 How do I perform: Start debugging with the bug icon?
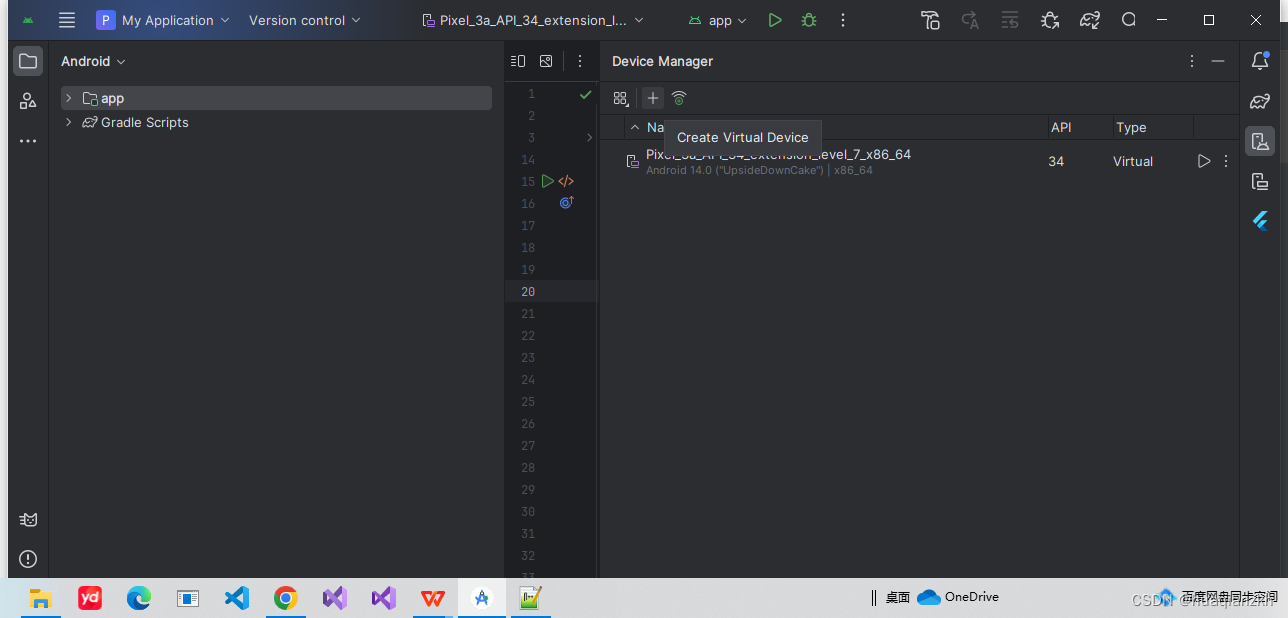click(x=808, y=20)
